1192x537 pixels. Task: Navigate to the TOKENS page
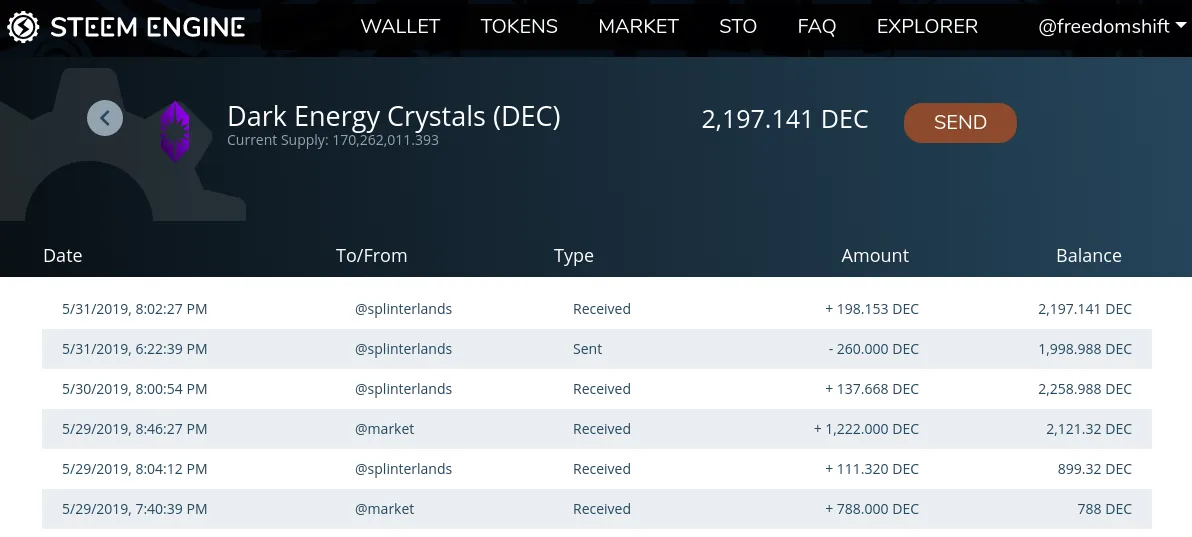click(x=518, y=27)
